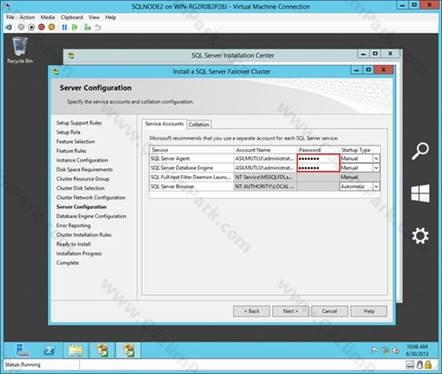Click the Search charm magnifier icon

(420, 151)
